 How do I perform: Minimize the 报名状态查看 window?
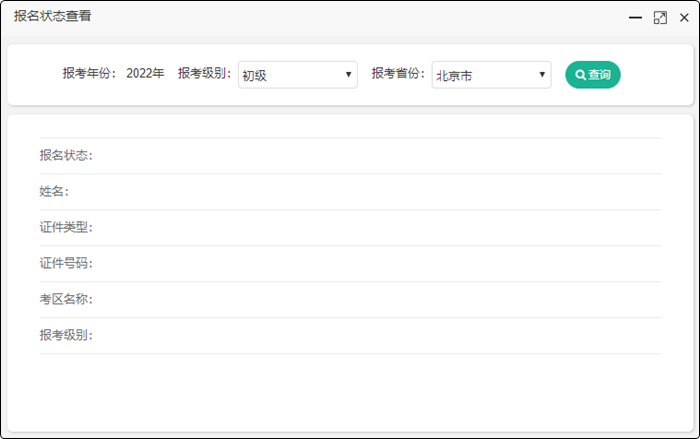coord(634,18)
